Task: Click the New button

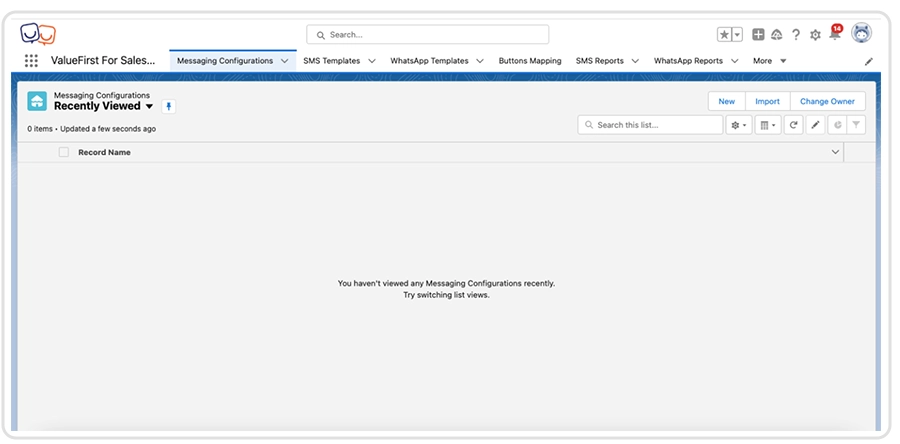Action: pyautogui.click(x=726, y=101)
